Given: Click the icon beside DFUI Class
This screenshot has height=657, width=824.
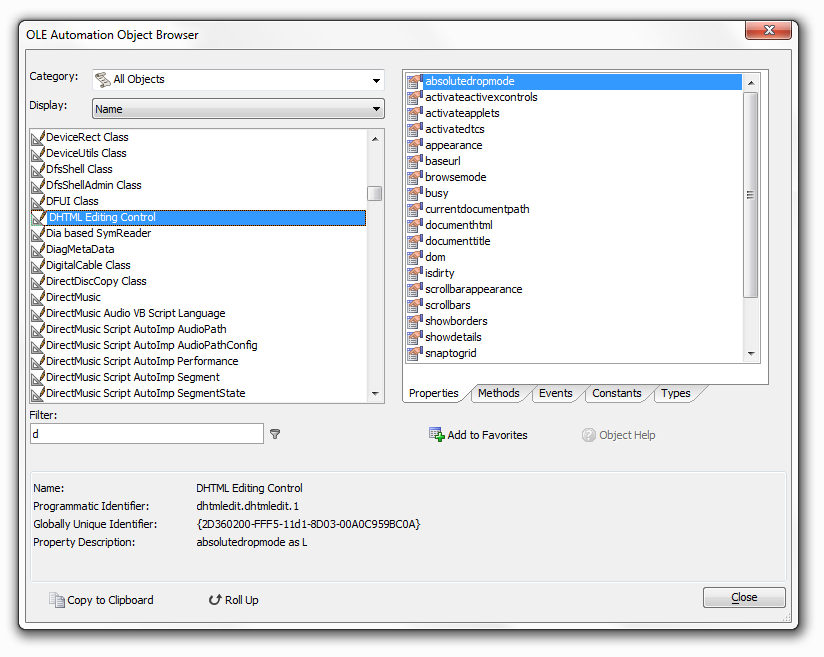Looking at the screenshot, I should (x=38, y=202).
